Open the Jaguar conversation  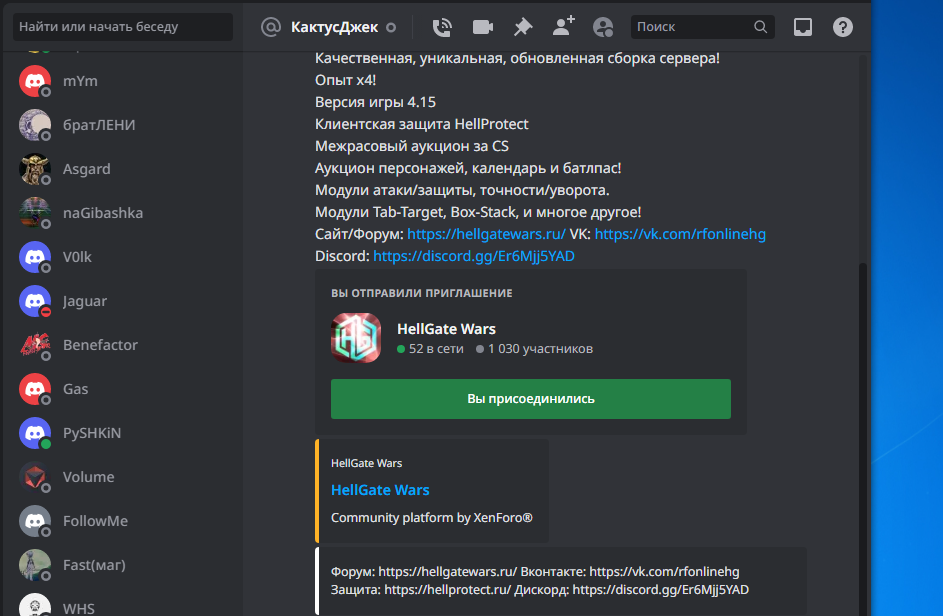(123, 301)
